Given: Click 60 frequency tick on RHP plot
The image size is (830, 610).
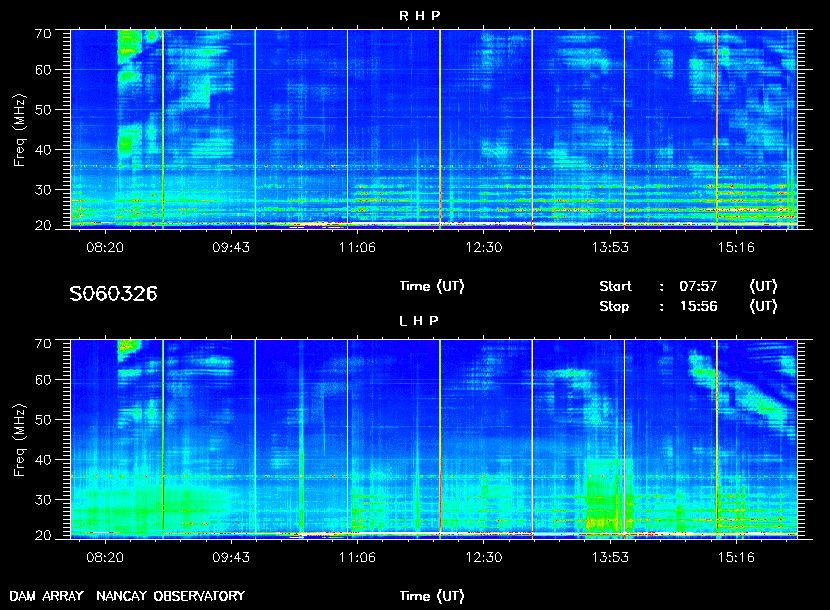Looking at the screenshot, I should coord(43,70).
